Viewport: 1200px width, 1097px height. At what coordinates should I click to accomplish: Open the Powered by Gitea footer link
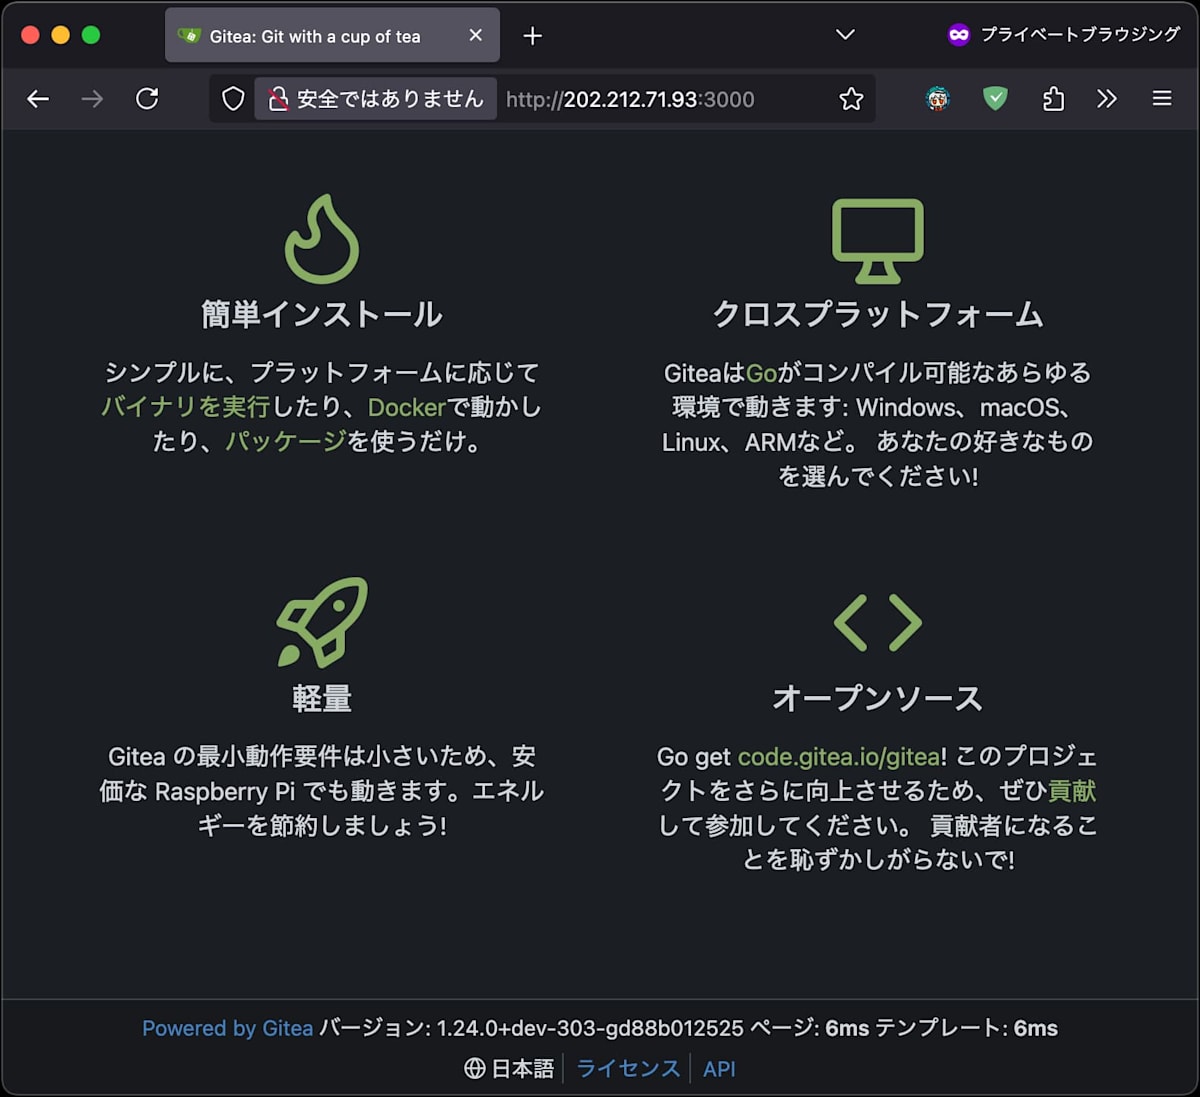pyautogui.click(x=227, y=1028)
